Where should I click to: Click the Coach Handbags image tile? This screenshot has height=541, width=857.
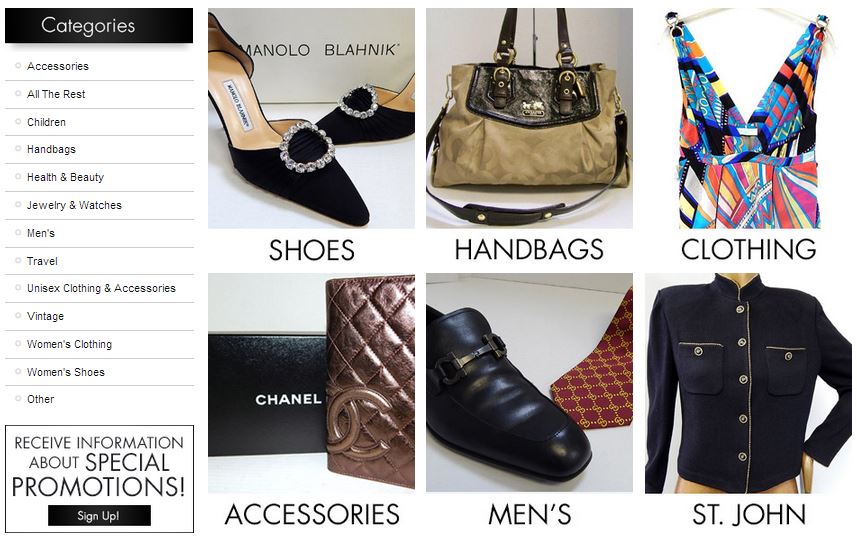tap(529, 135)
